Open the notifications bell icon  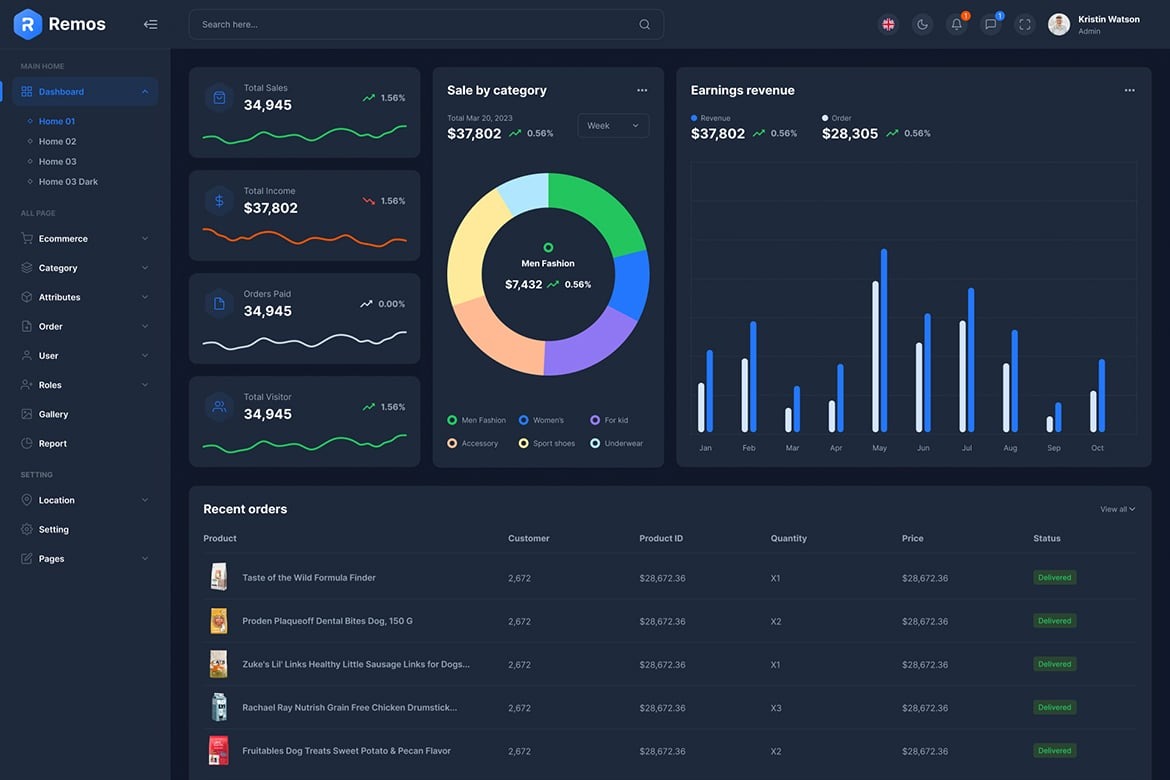tap(954, 22)
